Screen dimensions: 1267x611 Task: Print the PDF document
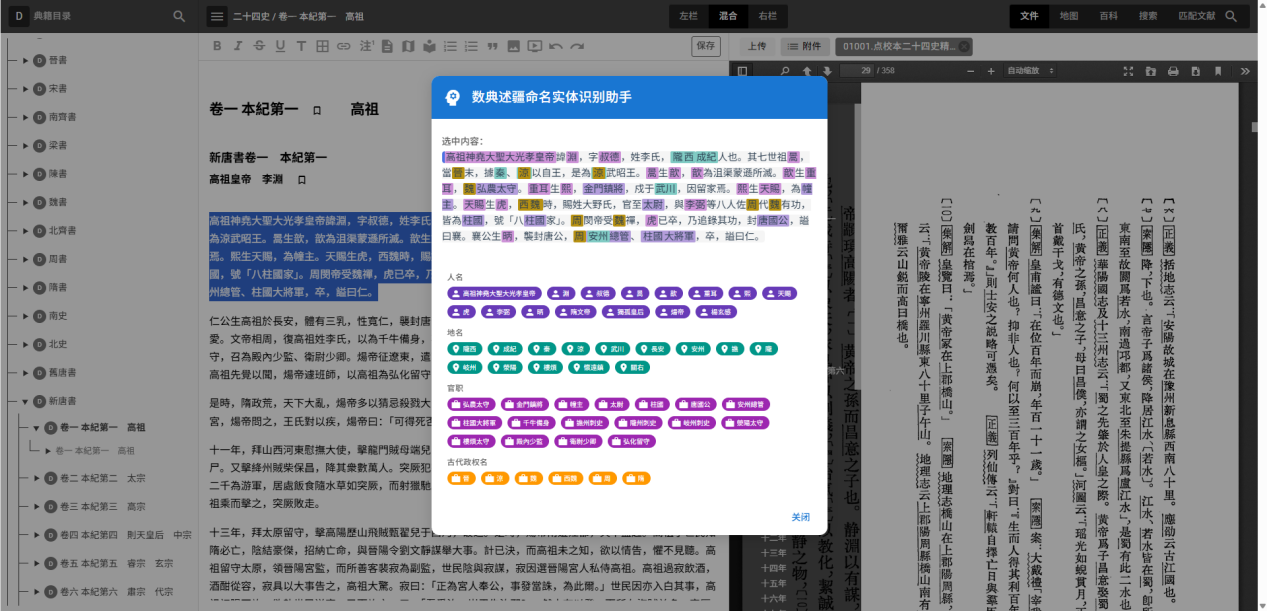click(x=1172, y=71)
